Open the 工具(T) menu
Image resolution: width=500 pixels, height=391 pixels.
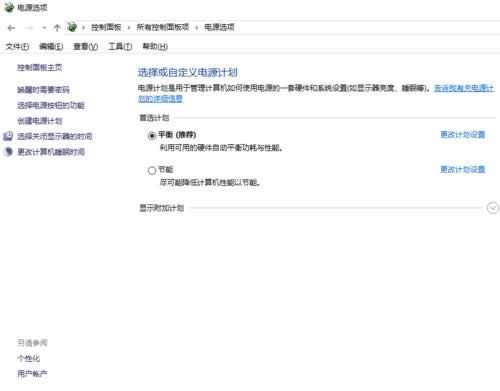pyautogui.click(x=120, y=47)
